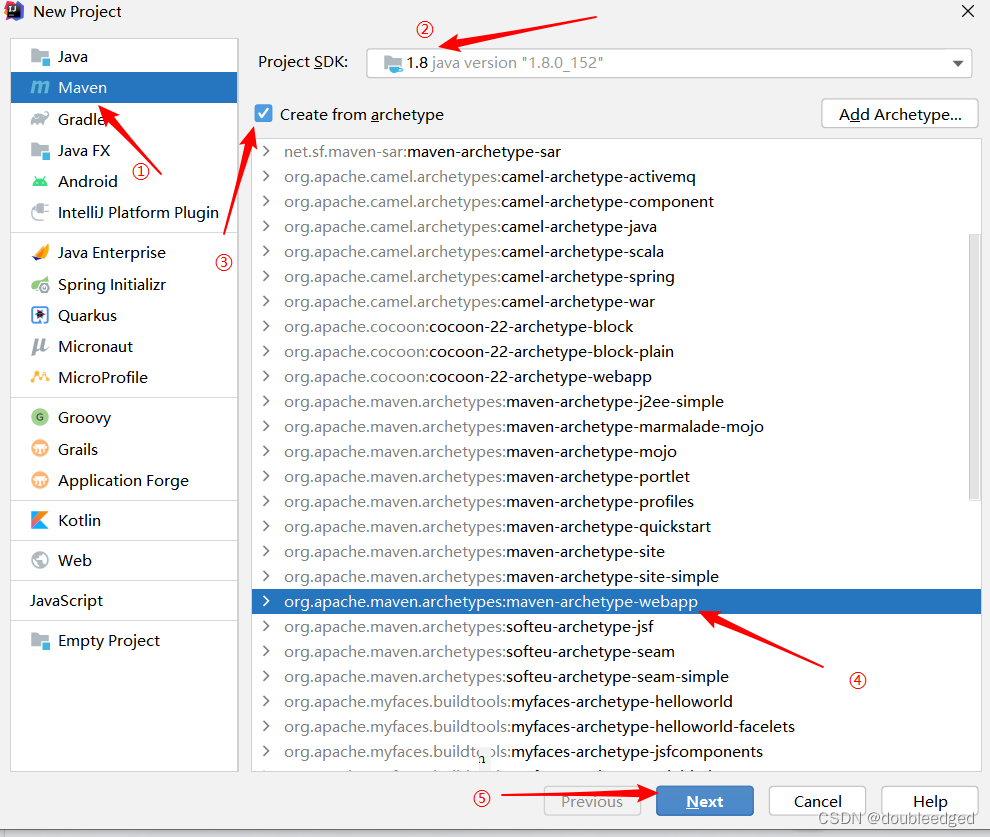The width and height of the screenshot is (990, 837).
Task: Select maven-archetype-marmalade-mojo row
Action: tap(616, 427)
